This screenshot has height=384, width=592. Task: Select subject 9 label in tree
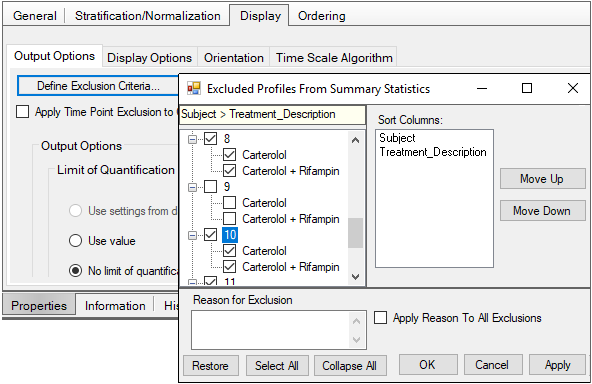(x=227, y=187)
